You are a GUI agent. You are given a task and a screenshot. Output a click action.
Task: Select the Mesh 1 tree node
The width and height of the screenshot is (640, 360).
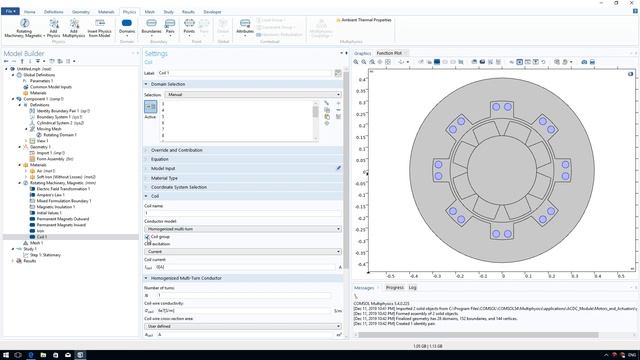[x=33, y=243]
